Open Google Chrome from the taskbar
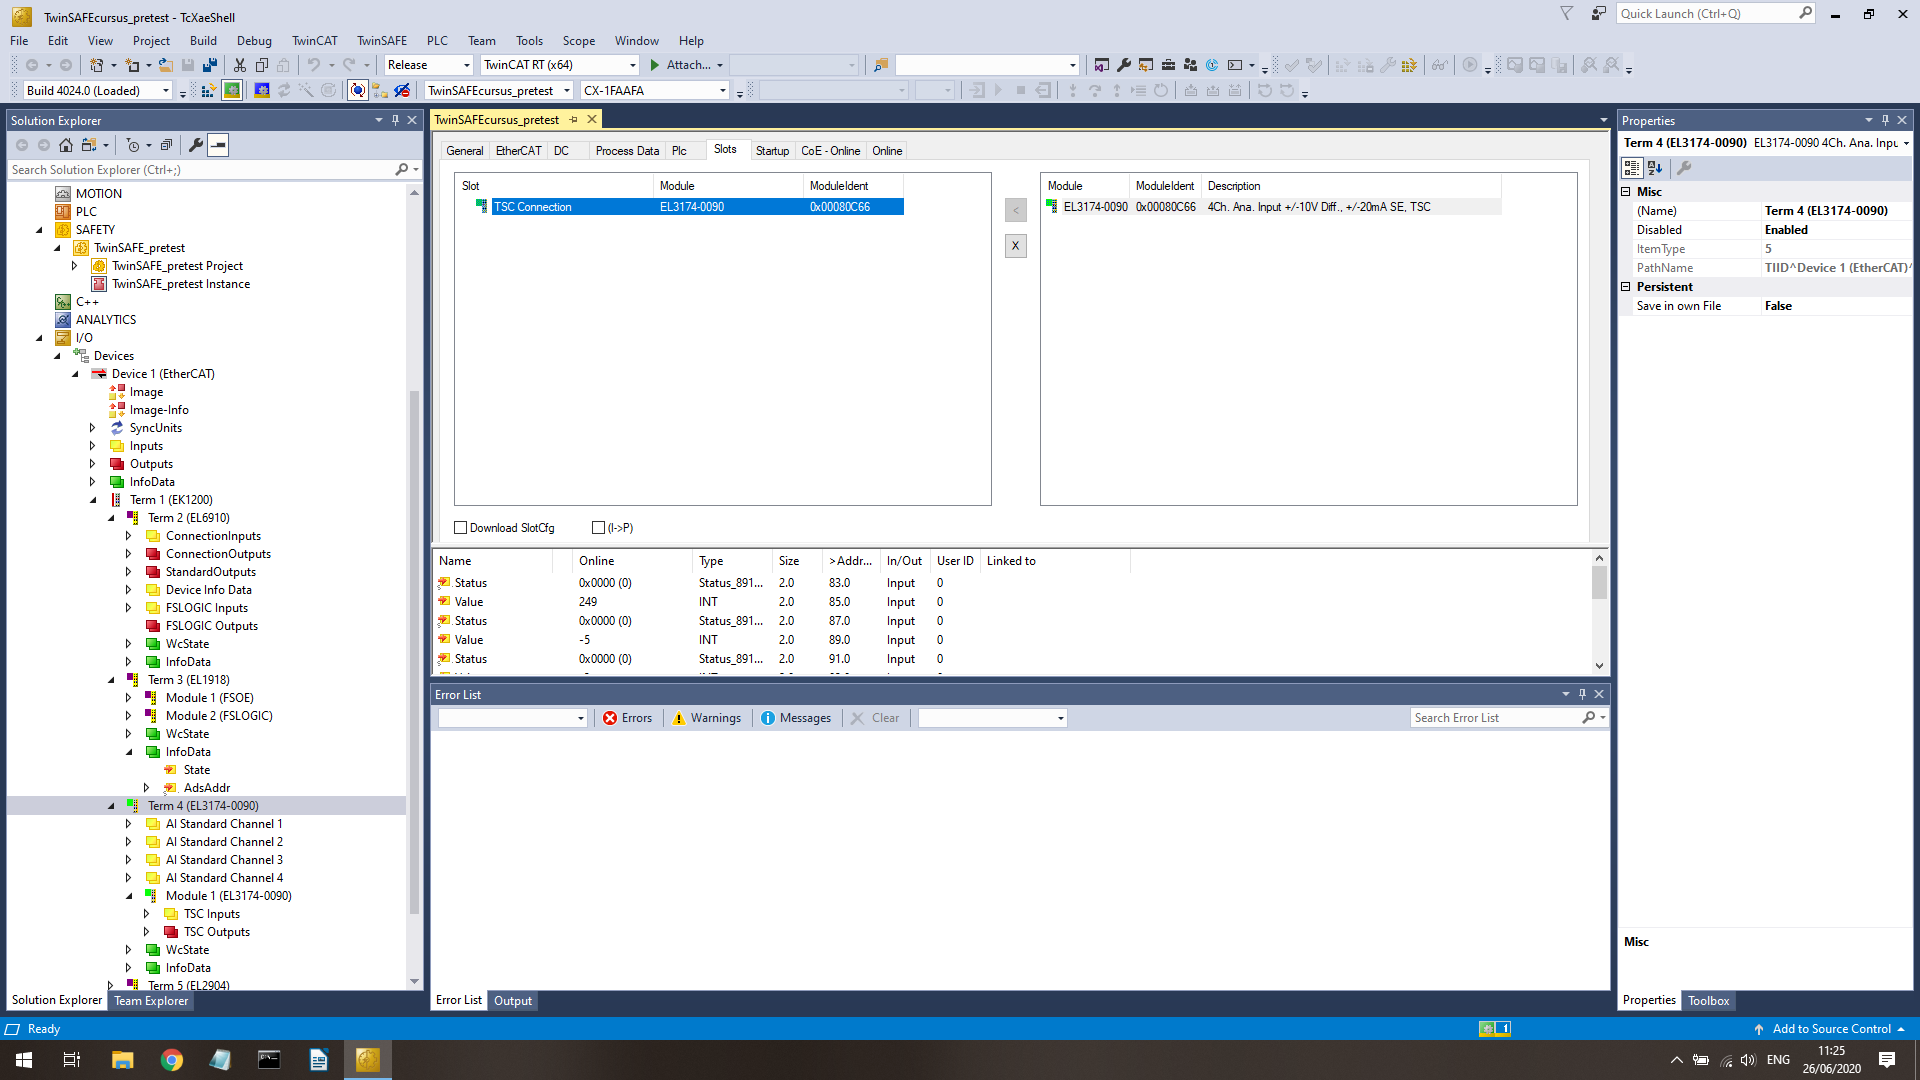The width and height of the screenshot is (1920, 1080). tap(172, 1060)
